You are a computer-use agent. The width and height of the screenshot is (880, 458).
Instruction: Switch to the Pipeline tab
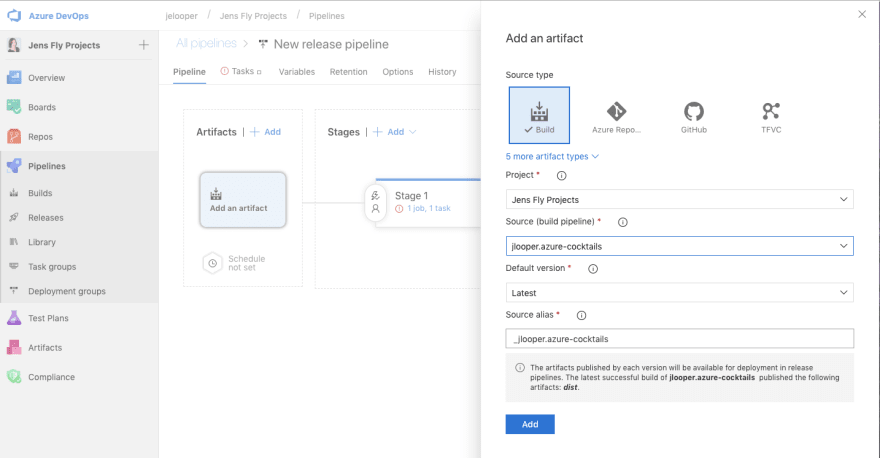tap(189, 72)
